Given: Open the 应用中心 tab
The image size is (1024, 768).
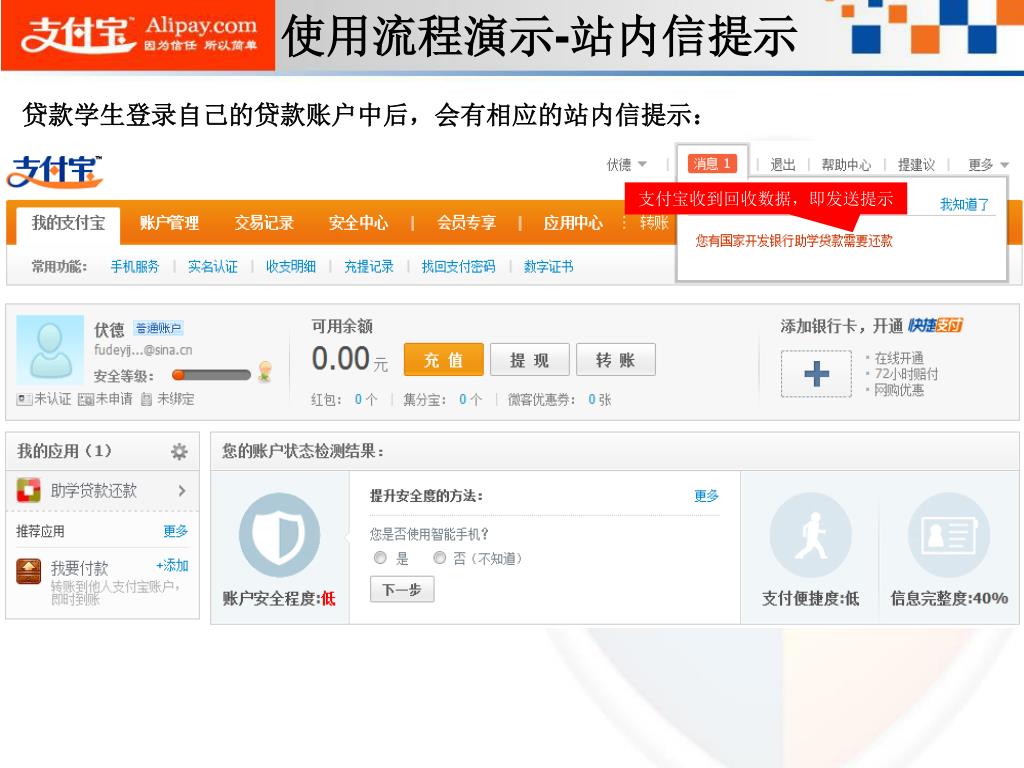Looking at the screenshot, I should coord(573,223).
